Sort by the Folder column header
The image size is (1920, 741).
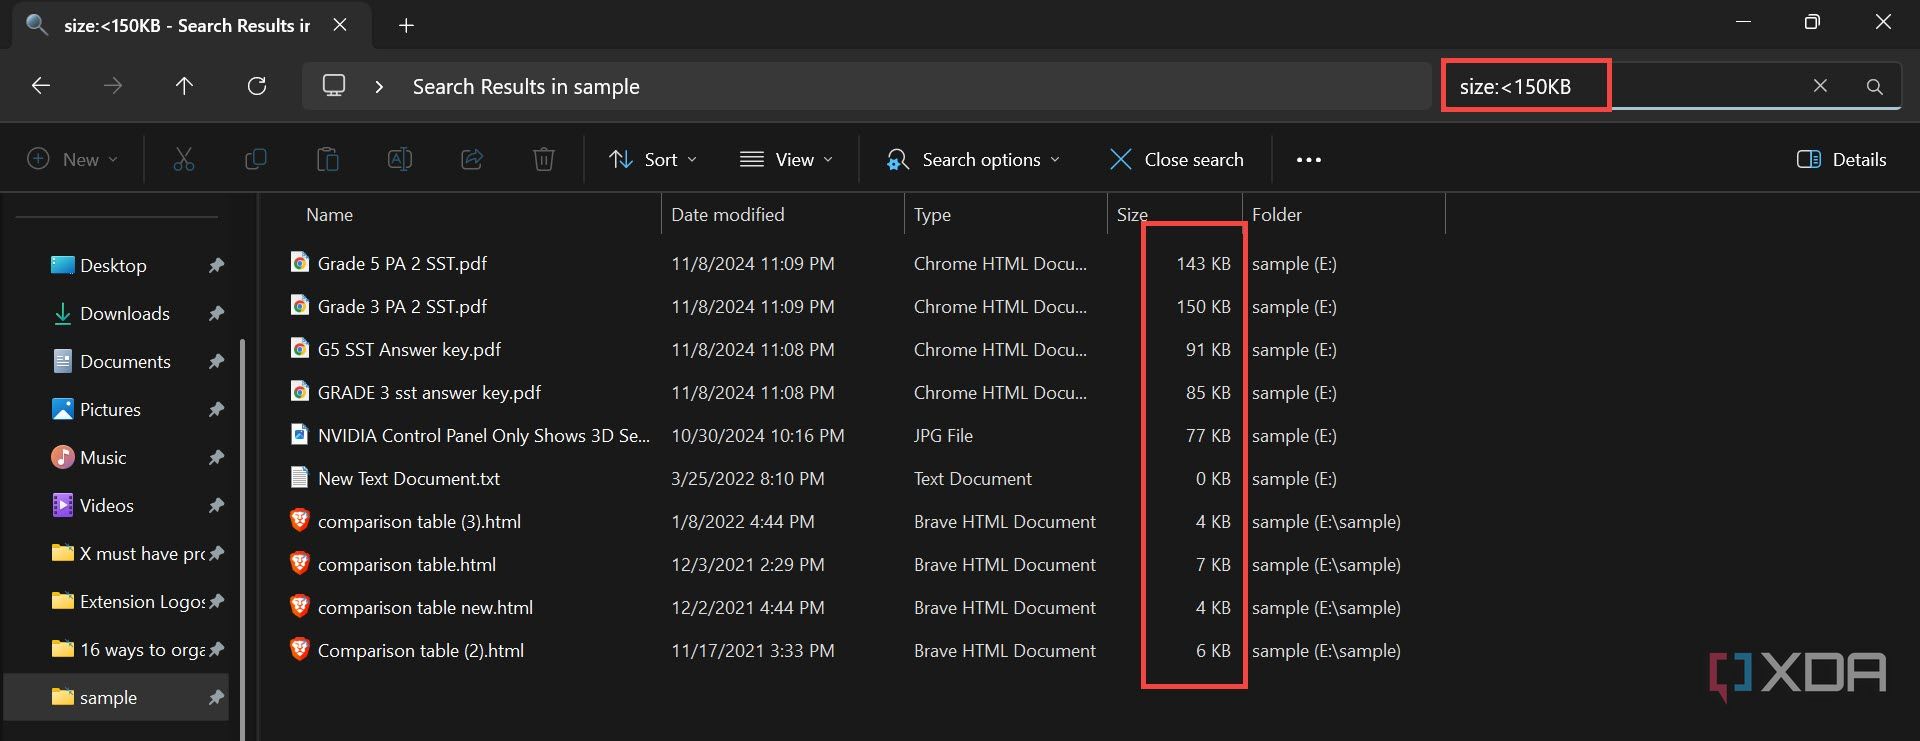pyautogui.click(x=1276, y=214)
